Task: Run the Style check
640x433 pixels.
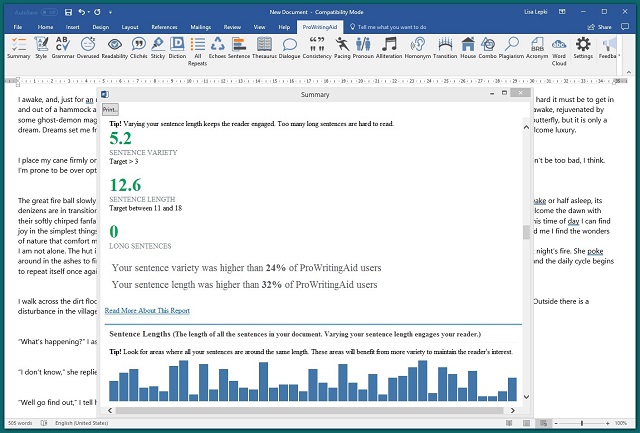Action: click(41, 48)
